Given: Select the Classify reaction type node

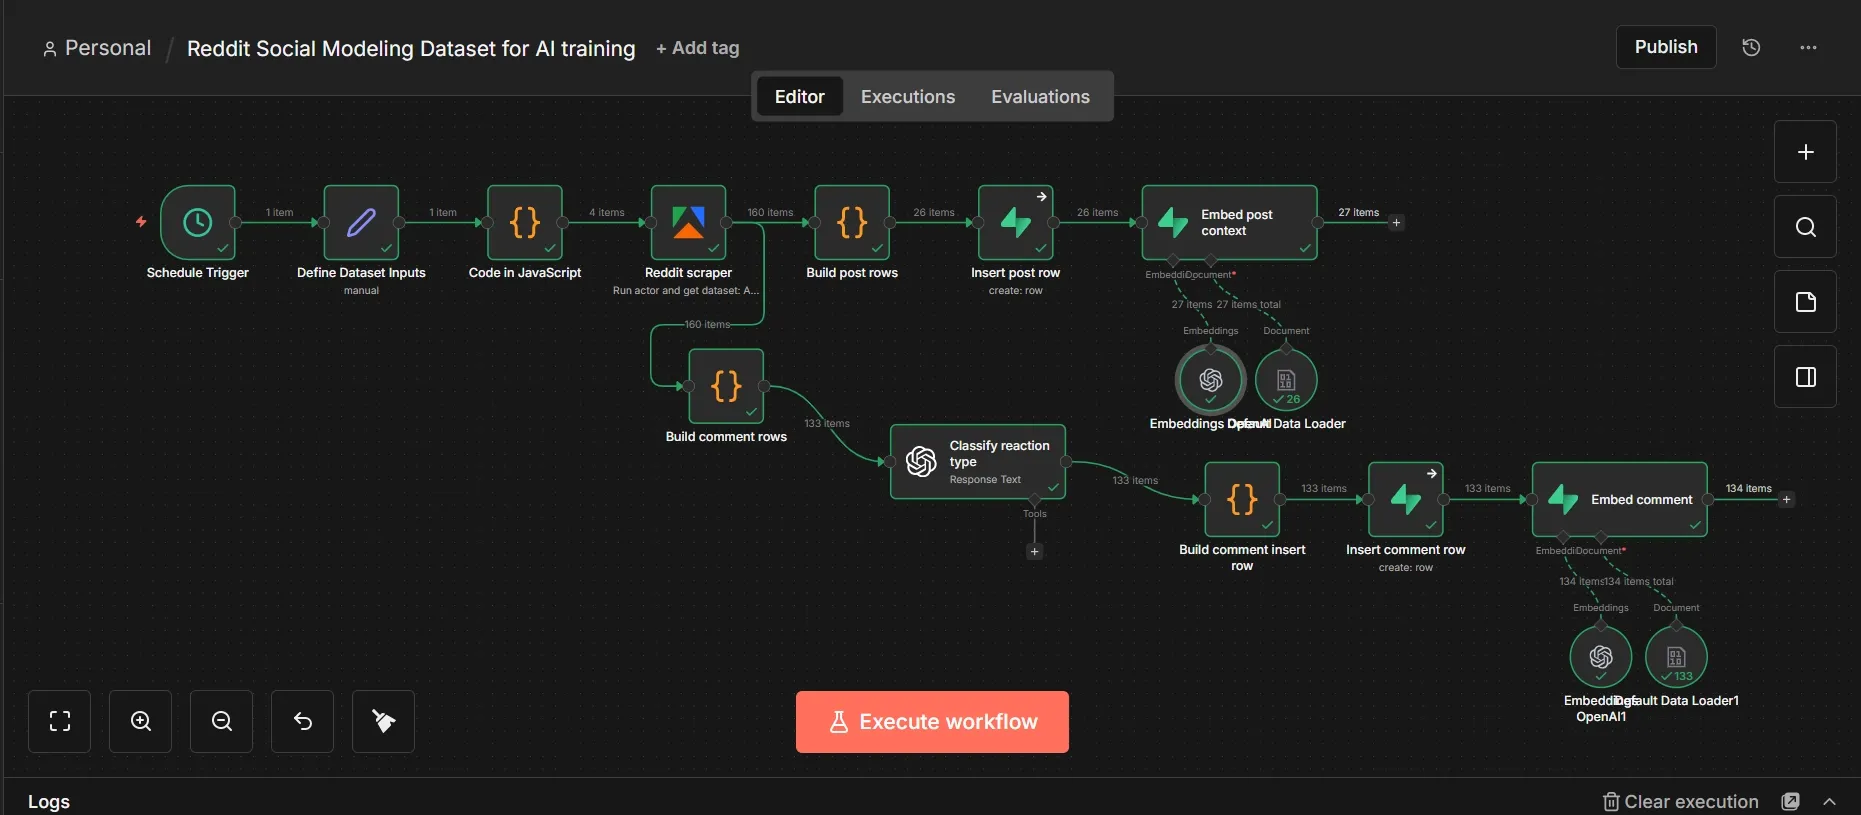Looking at the screenshot, I should [x=978, y=462].
